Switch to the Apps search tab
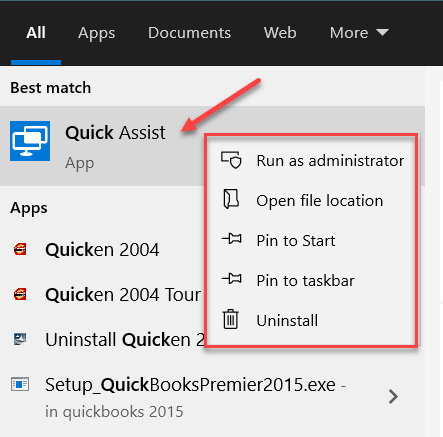 coord(96,33)
